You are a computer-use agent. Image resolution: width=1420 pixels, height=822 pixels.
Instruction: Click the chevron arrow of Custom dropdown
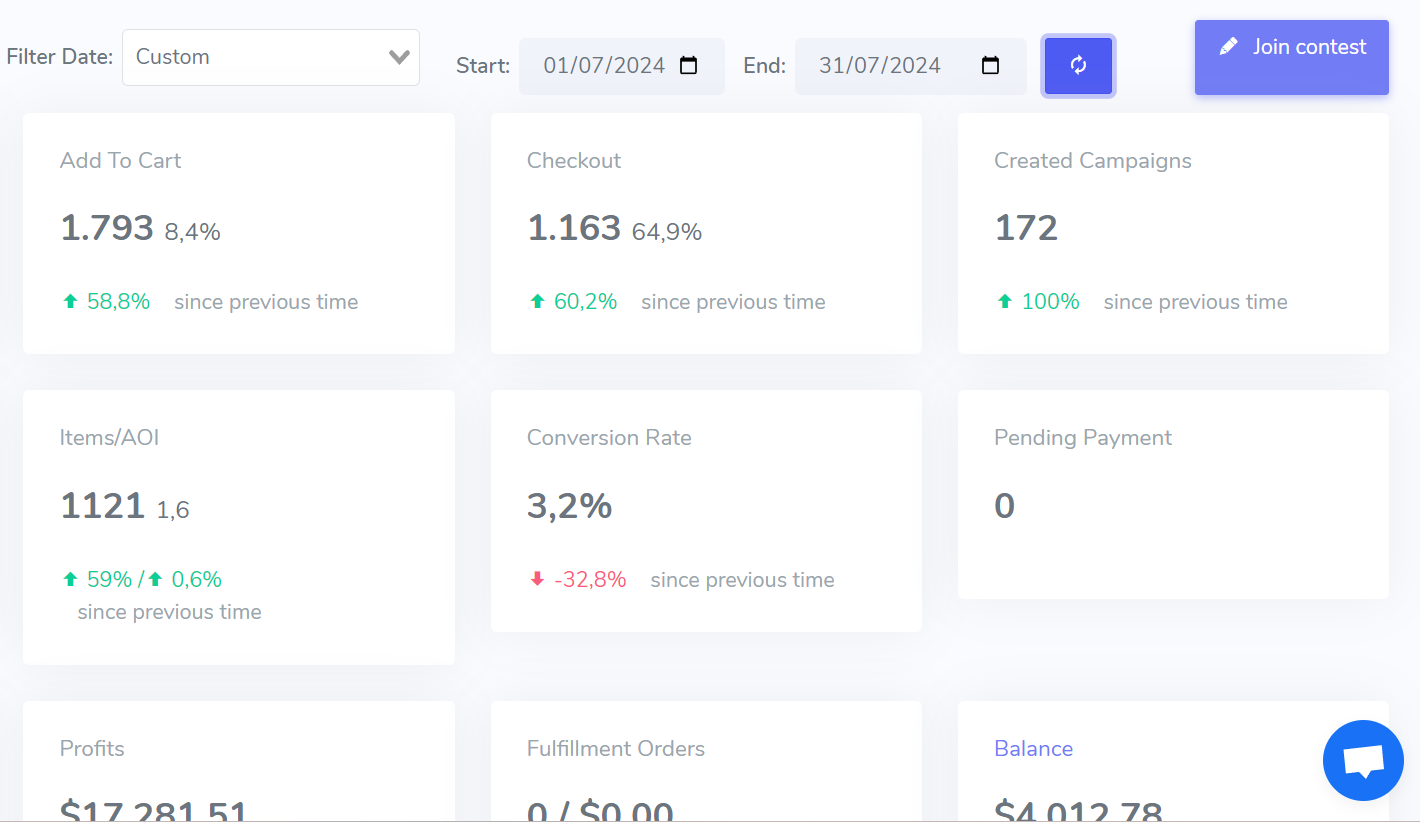tap(399, 57)
